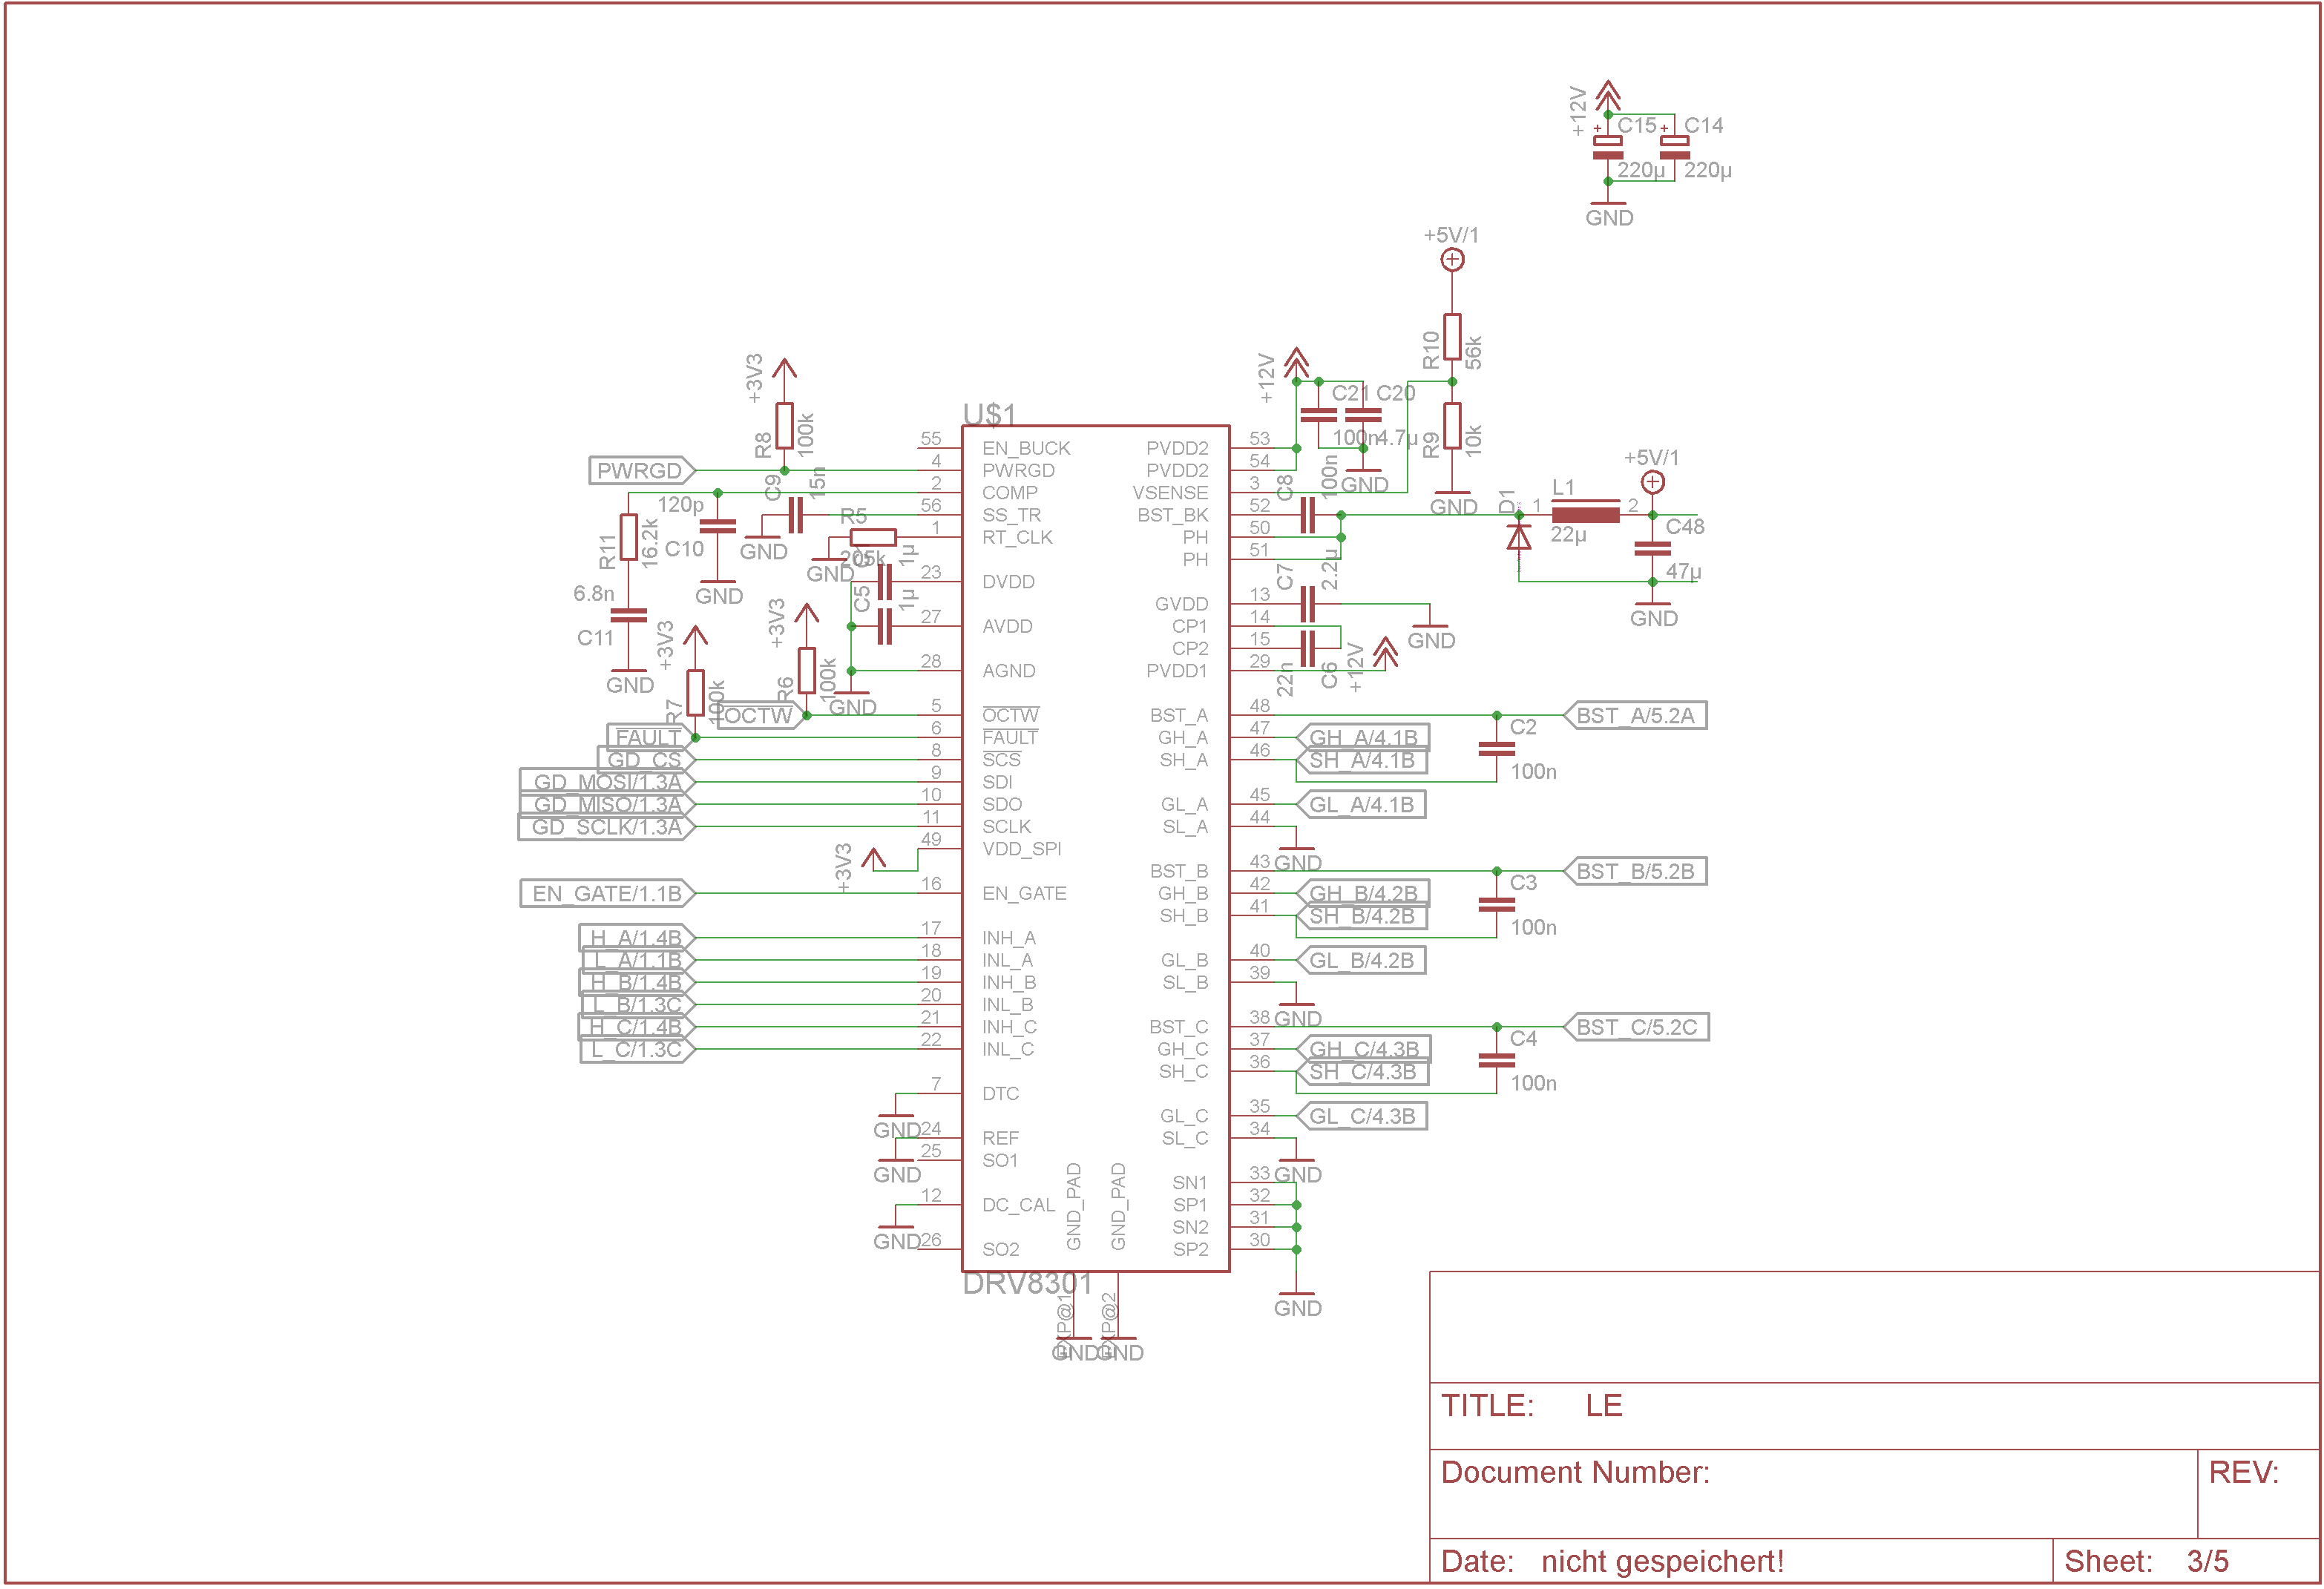
Task: Click the resistor R10 symbol
Action: 1453,337
